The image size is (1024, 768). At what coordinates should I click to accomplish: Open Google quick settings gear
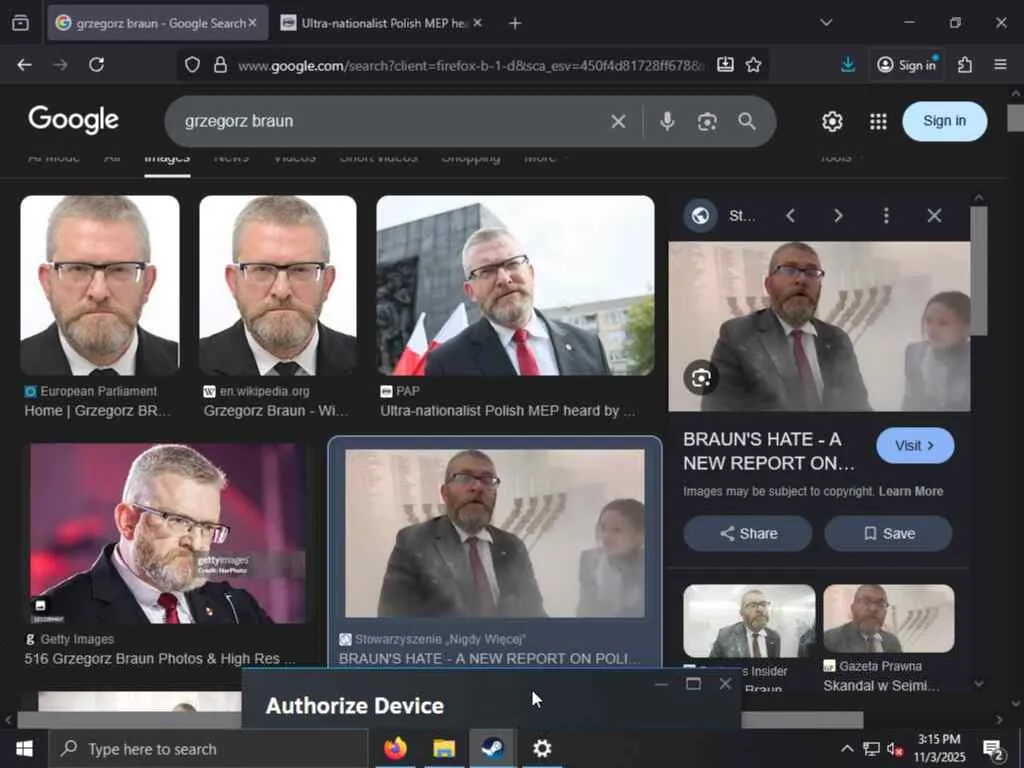coord(832,121)
